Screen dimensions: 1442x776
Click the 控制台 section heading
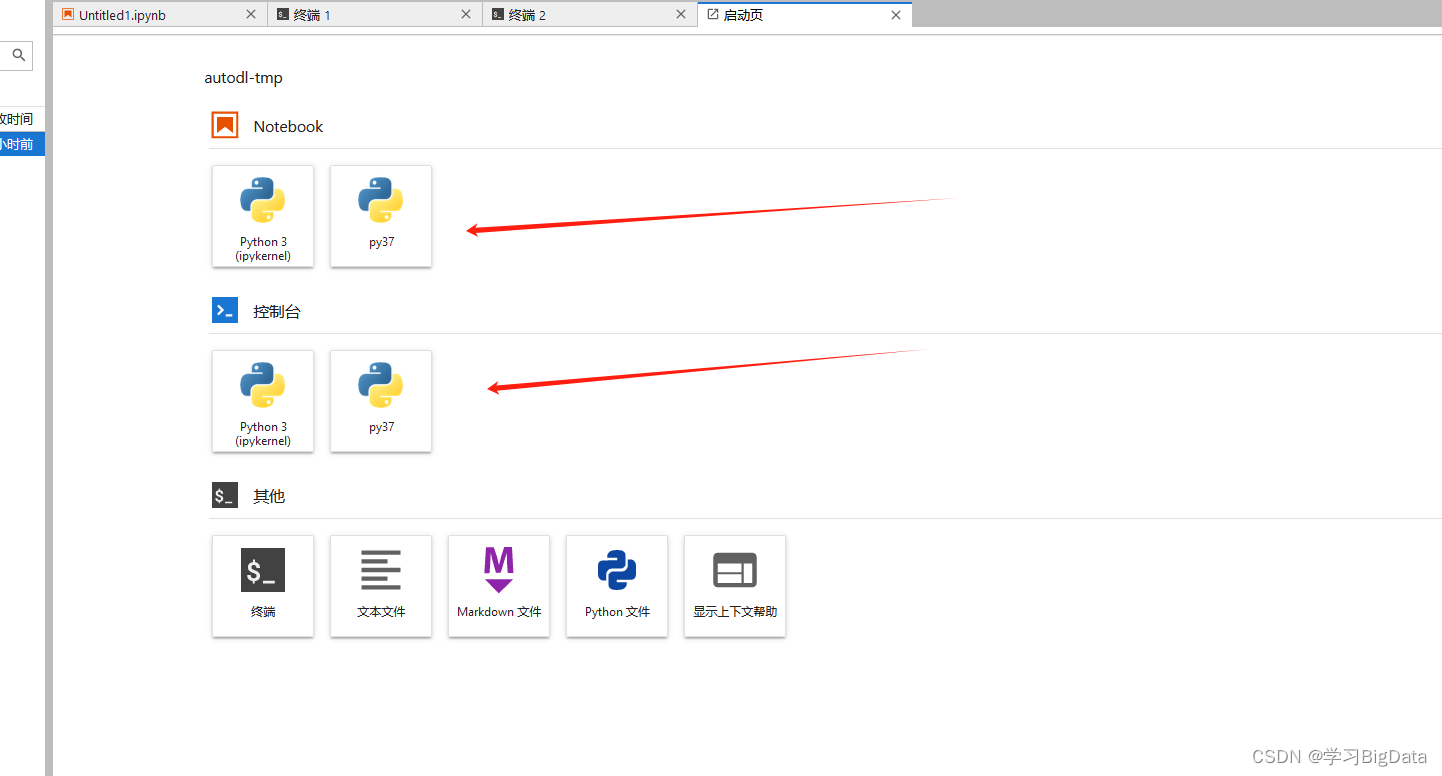(x=277, y=312)
